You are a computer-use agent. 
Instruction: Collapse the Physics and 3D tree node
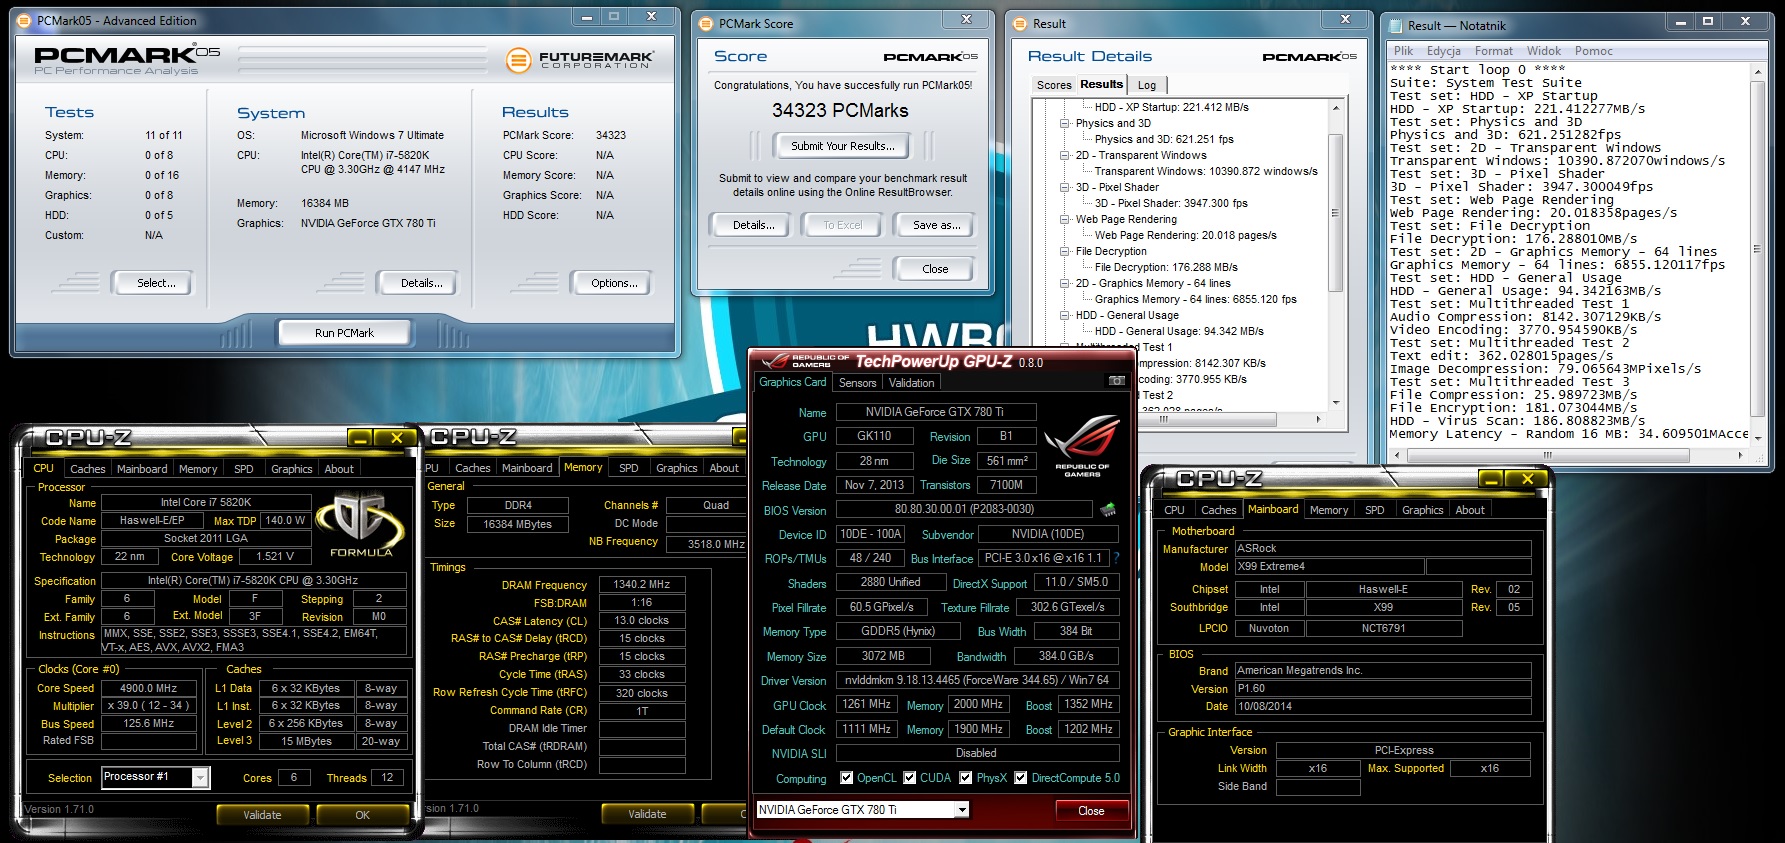click(x=1065, y=123)
